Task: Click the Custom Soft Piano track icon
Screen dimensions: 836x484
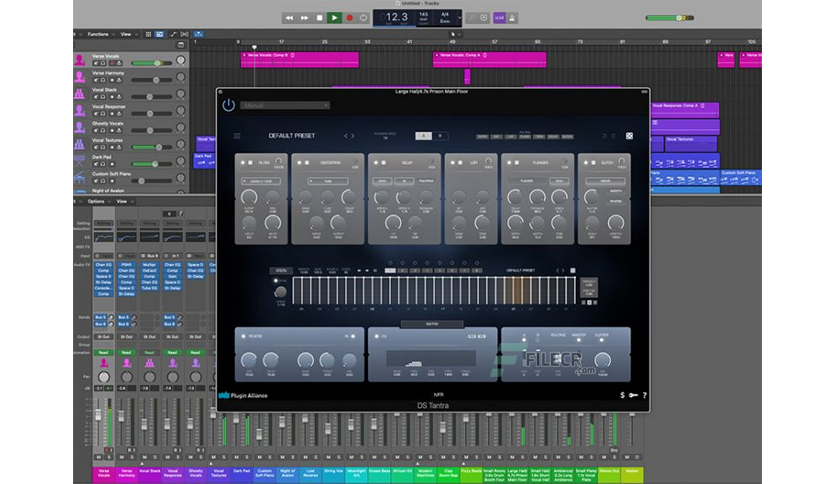Action: click(x=79, y=178)
